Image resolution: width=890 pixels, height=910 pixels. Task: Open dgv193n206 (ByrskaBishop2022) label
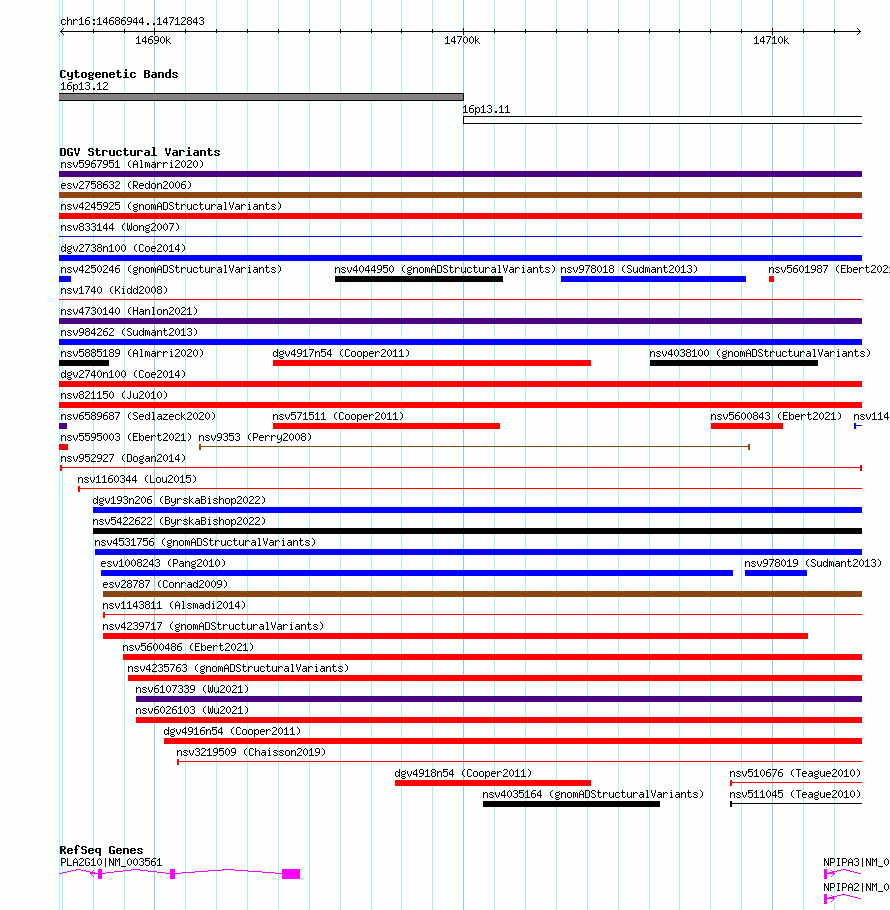179,500
